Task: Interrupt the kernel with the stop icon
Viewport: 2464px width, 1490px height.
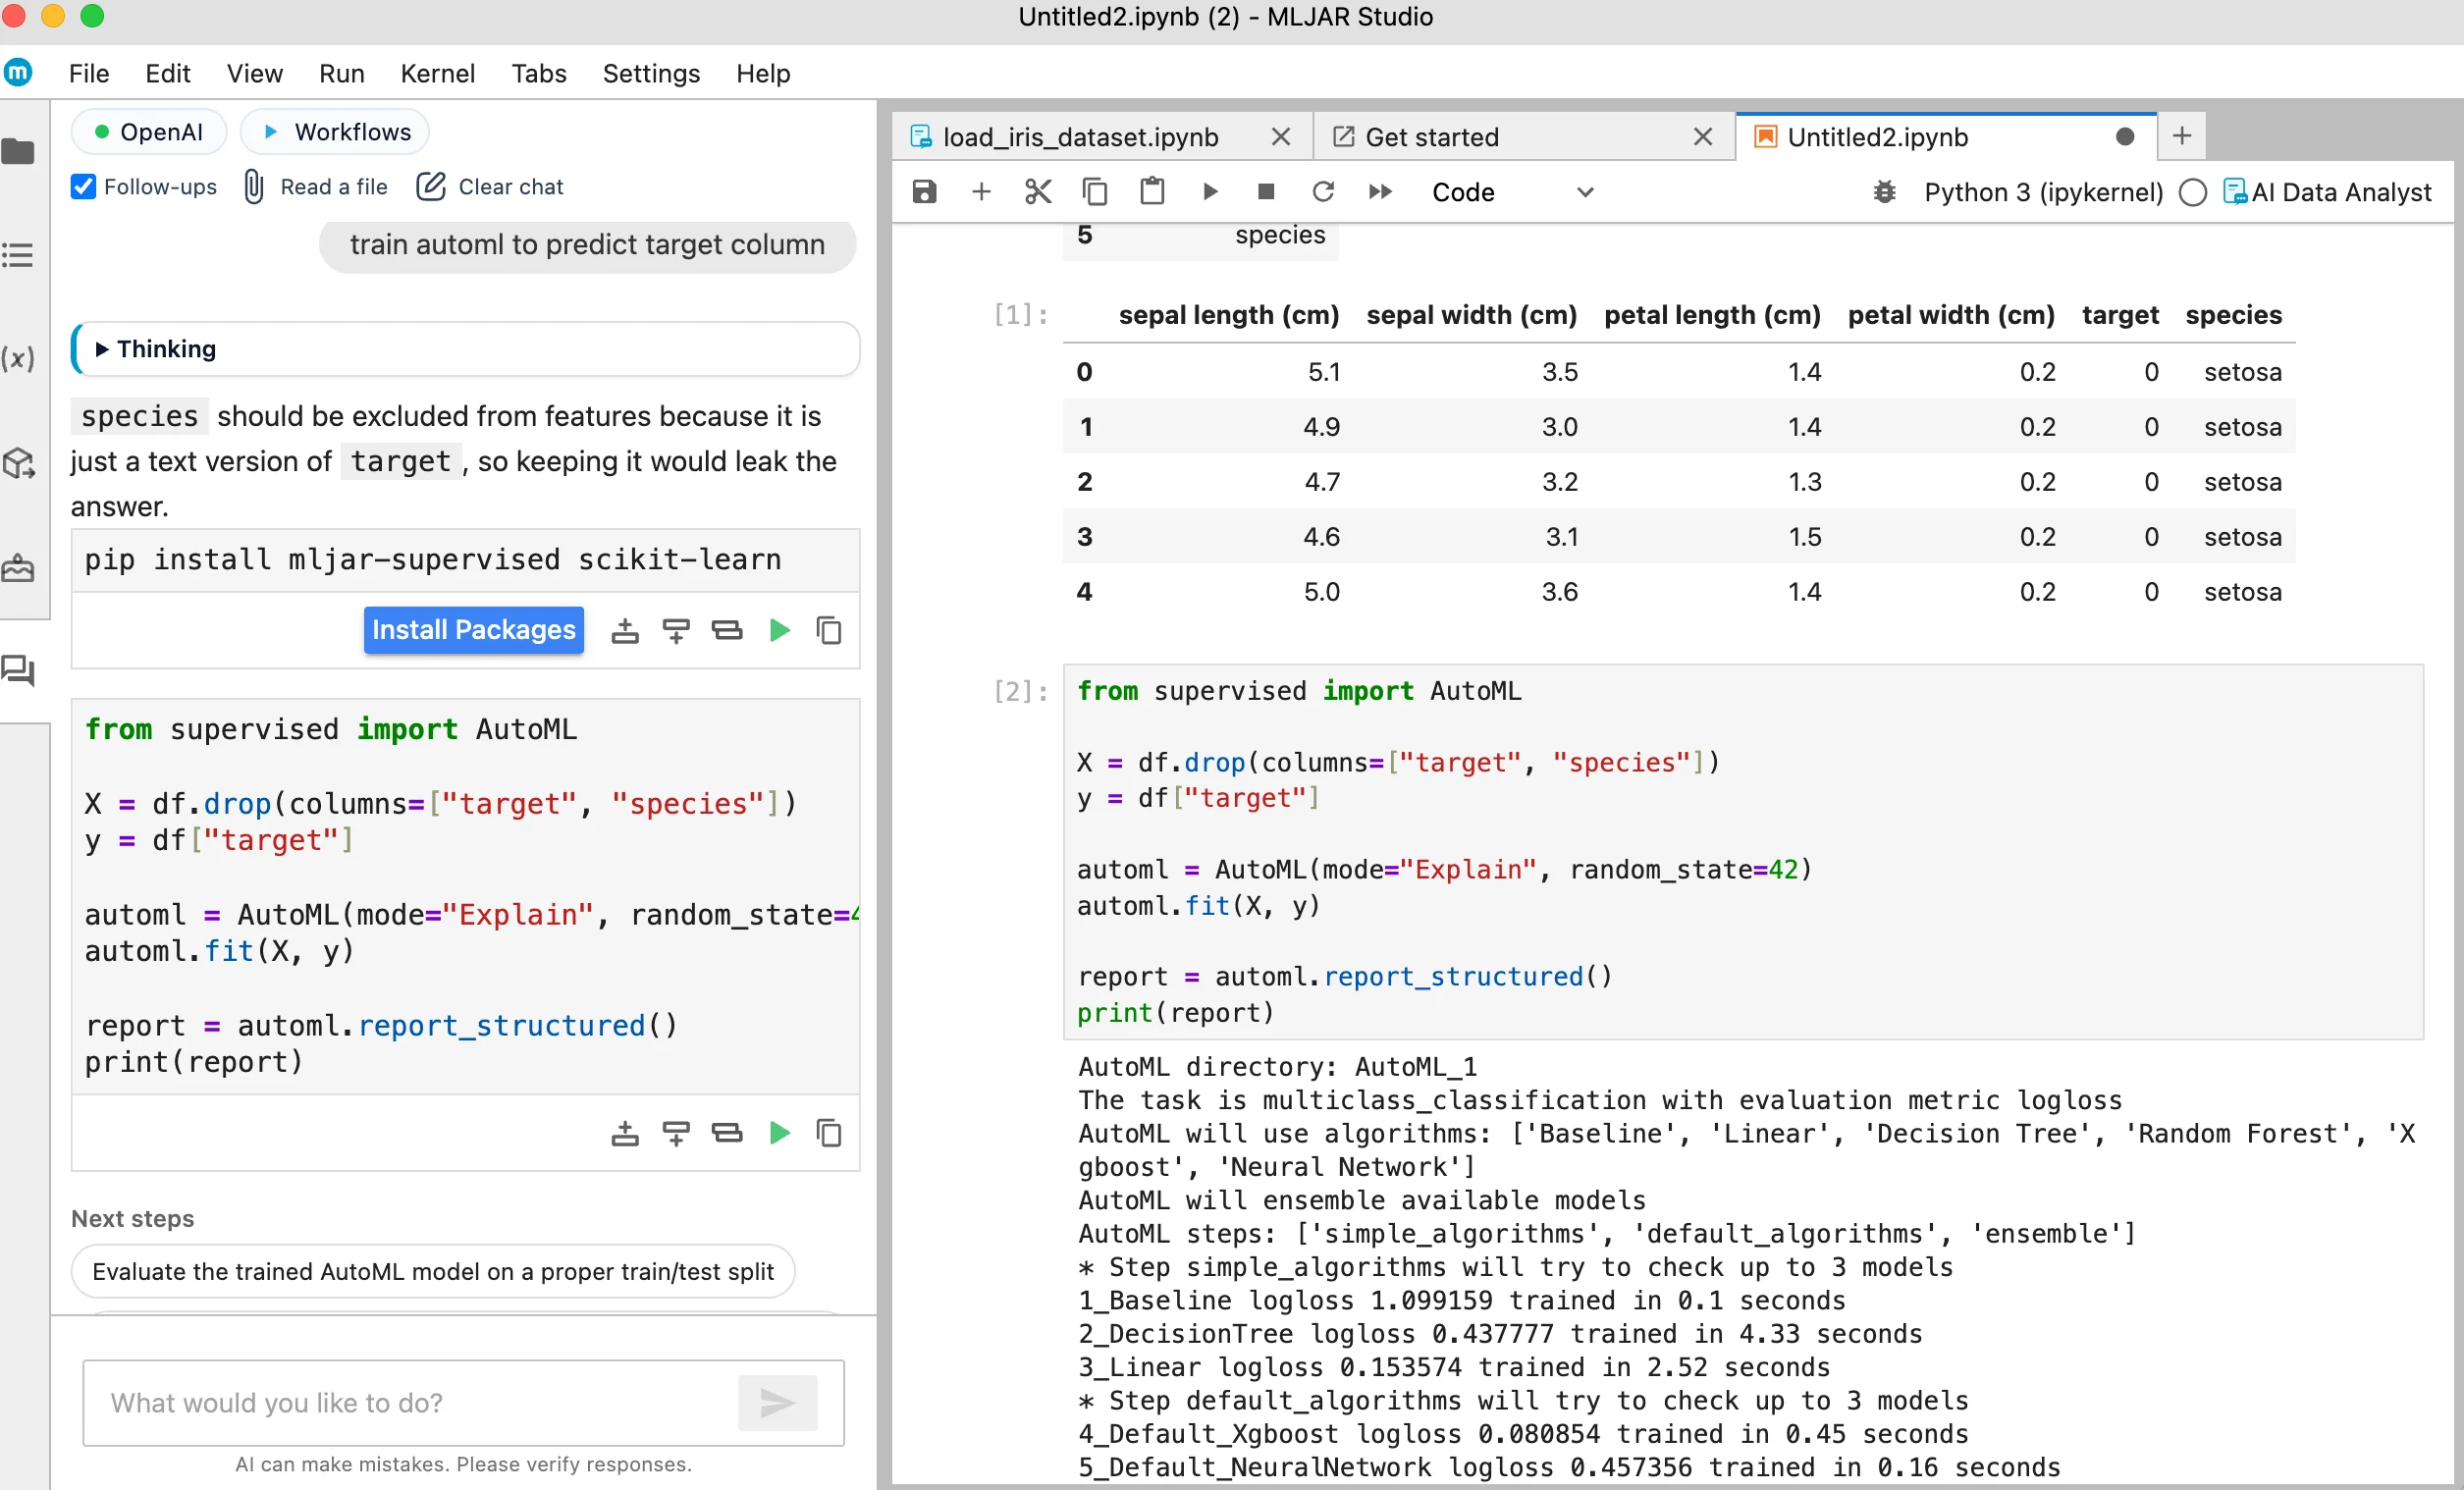Action: 1266,192
